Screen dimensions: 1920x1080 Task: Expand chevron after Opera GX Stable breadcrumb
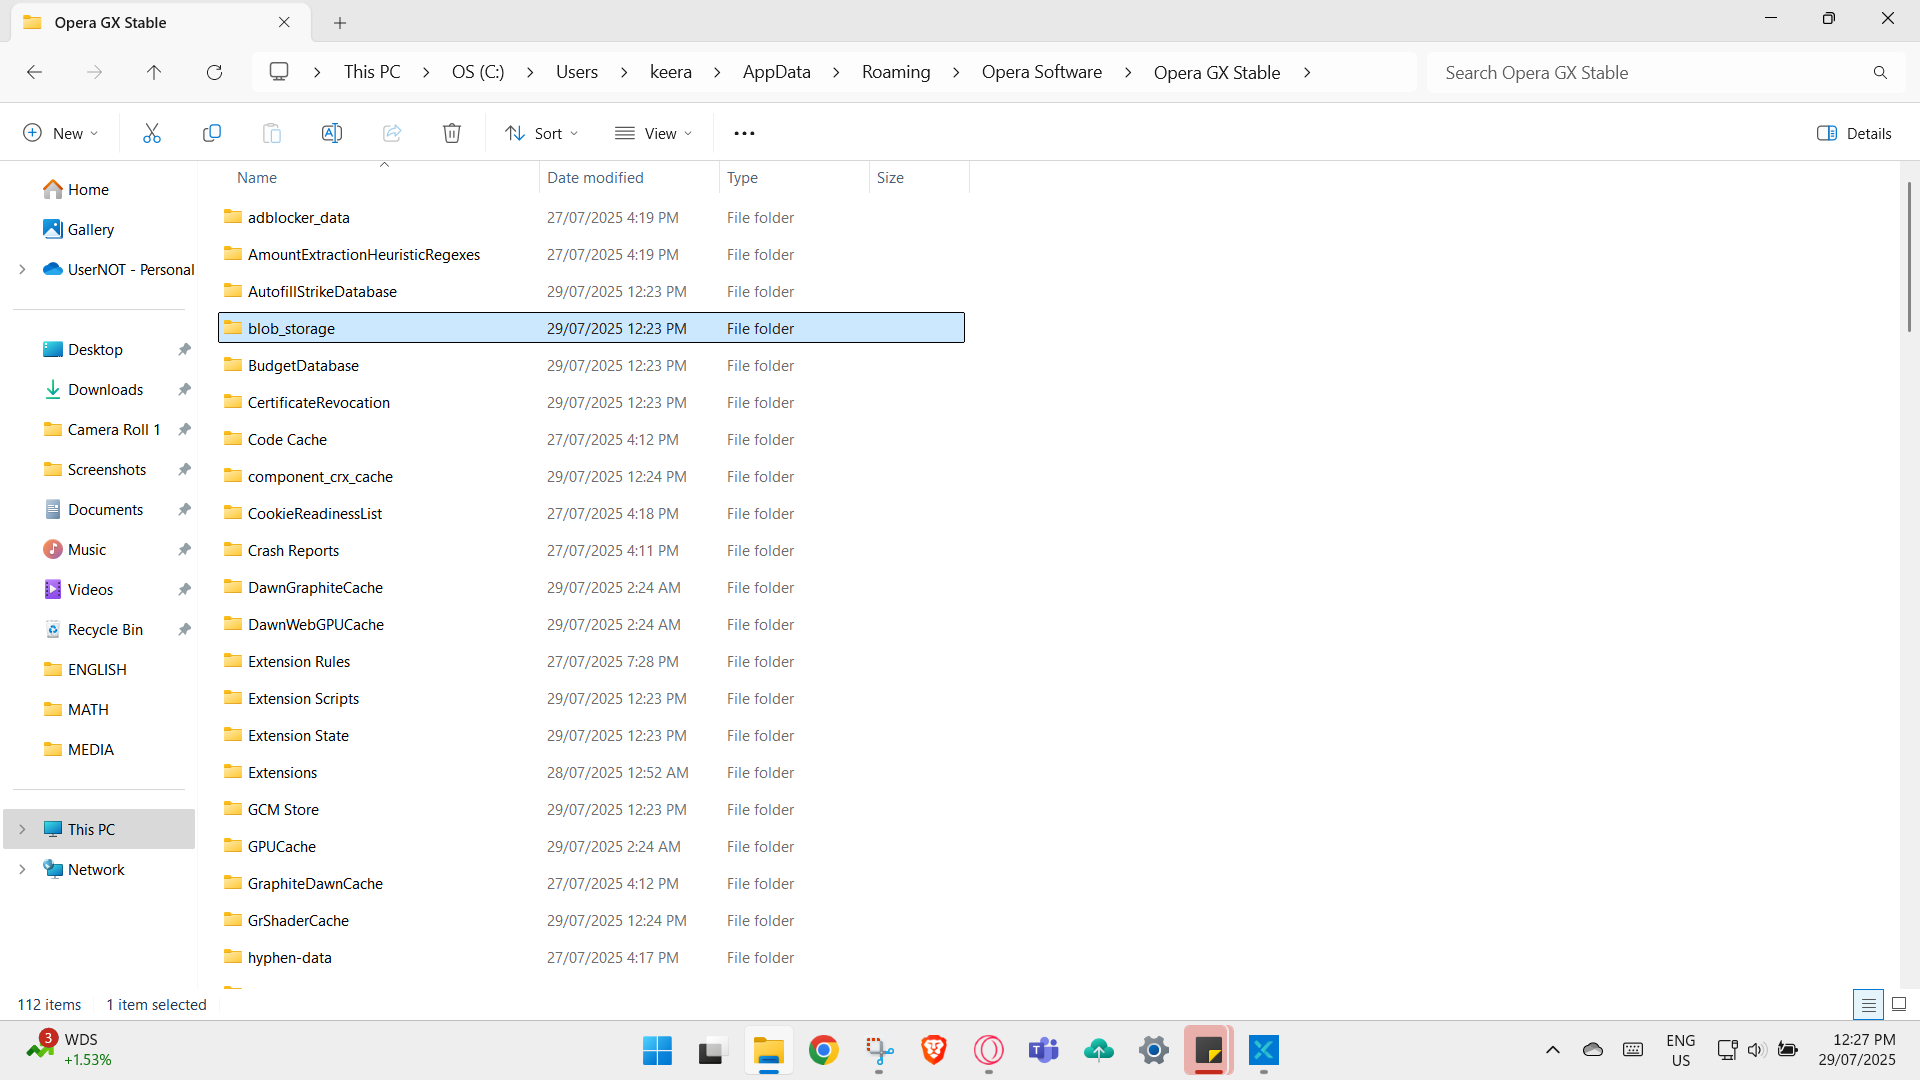(1307, 72)
